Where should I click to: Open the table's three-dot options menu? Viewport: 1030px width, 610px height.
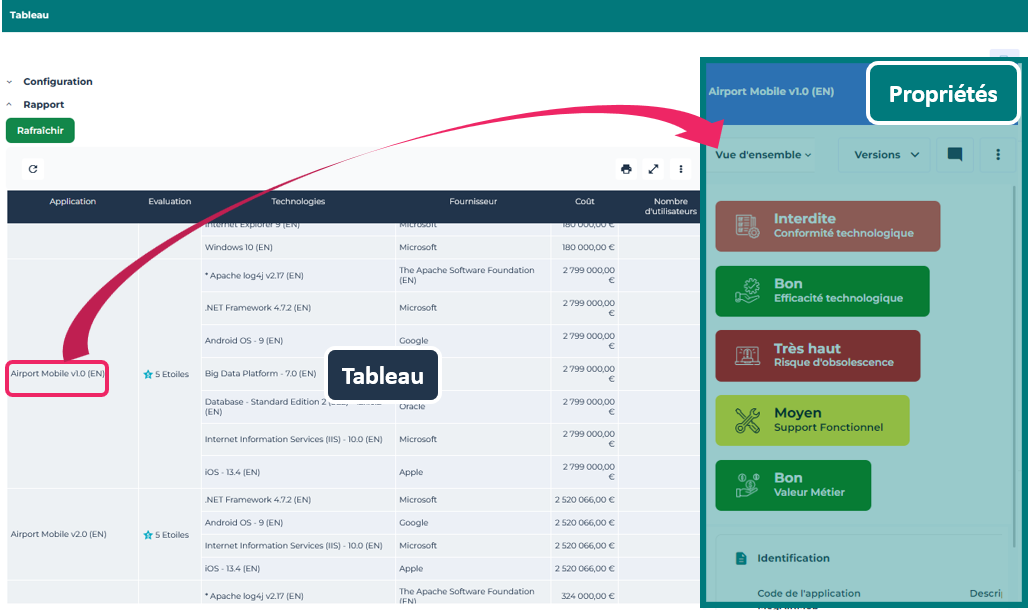click(x=681, y=169)
